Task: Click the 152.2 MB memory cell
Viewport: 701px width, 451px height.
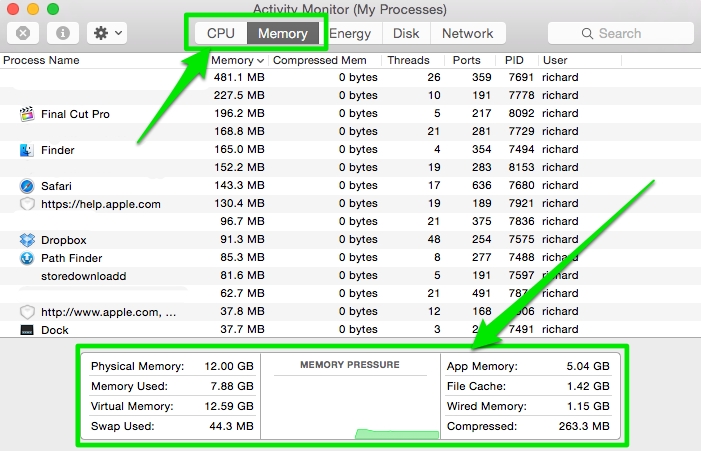Action: click(x=239, y=167)
